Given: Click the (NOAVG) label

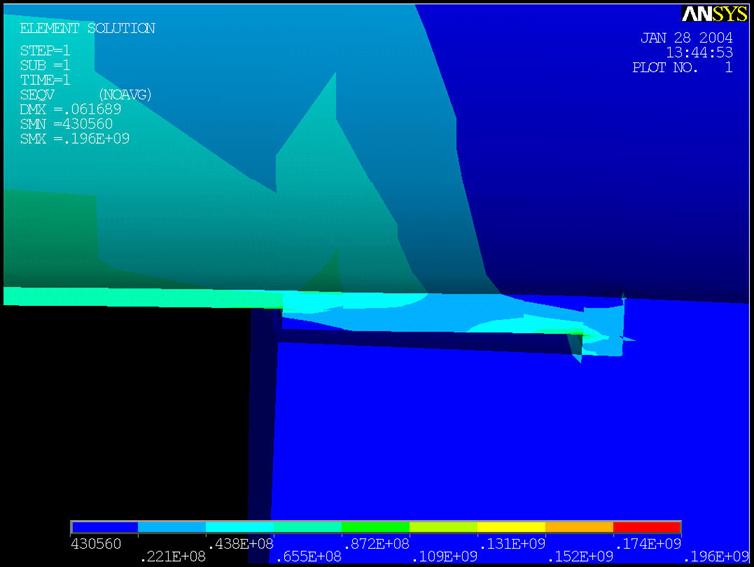Looking at the screenshot, I should (x=125, y=95).
